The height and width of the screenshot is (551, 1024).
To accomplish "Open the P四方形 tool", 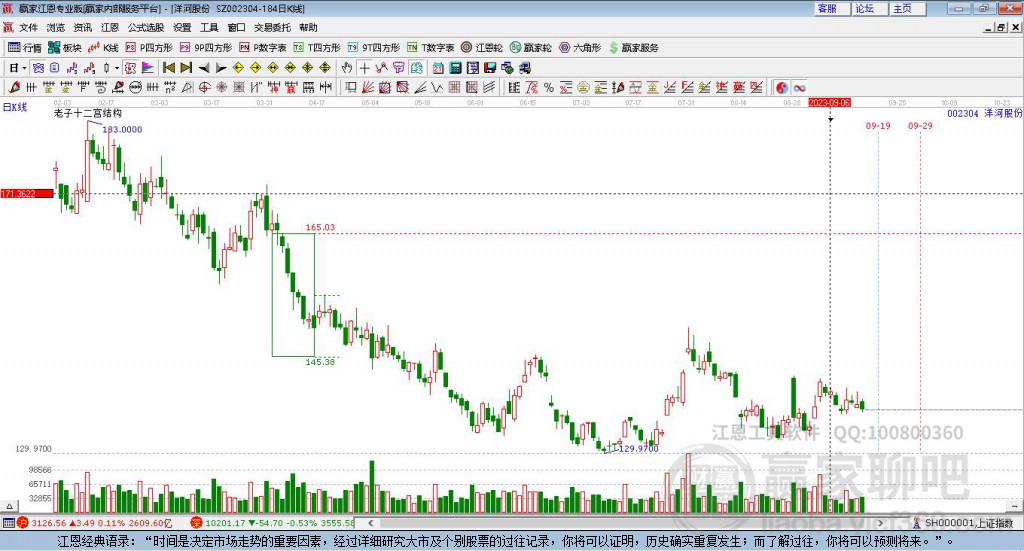I will [x=149, y=48].
